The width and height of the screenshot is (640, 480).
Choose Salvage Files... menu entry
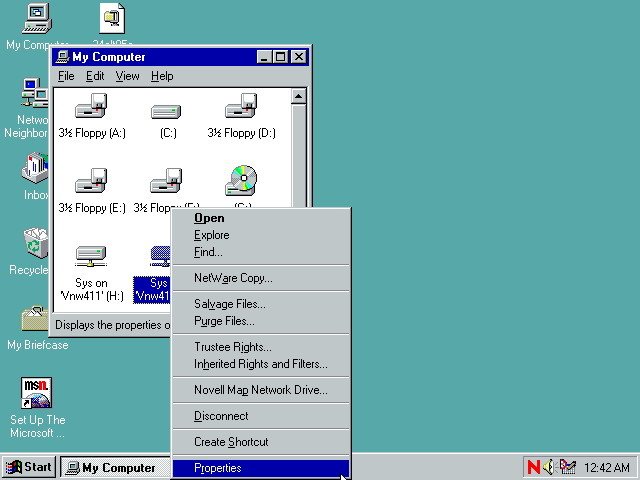point(261,304)
